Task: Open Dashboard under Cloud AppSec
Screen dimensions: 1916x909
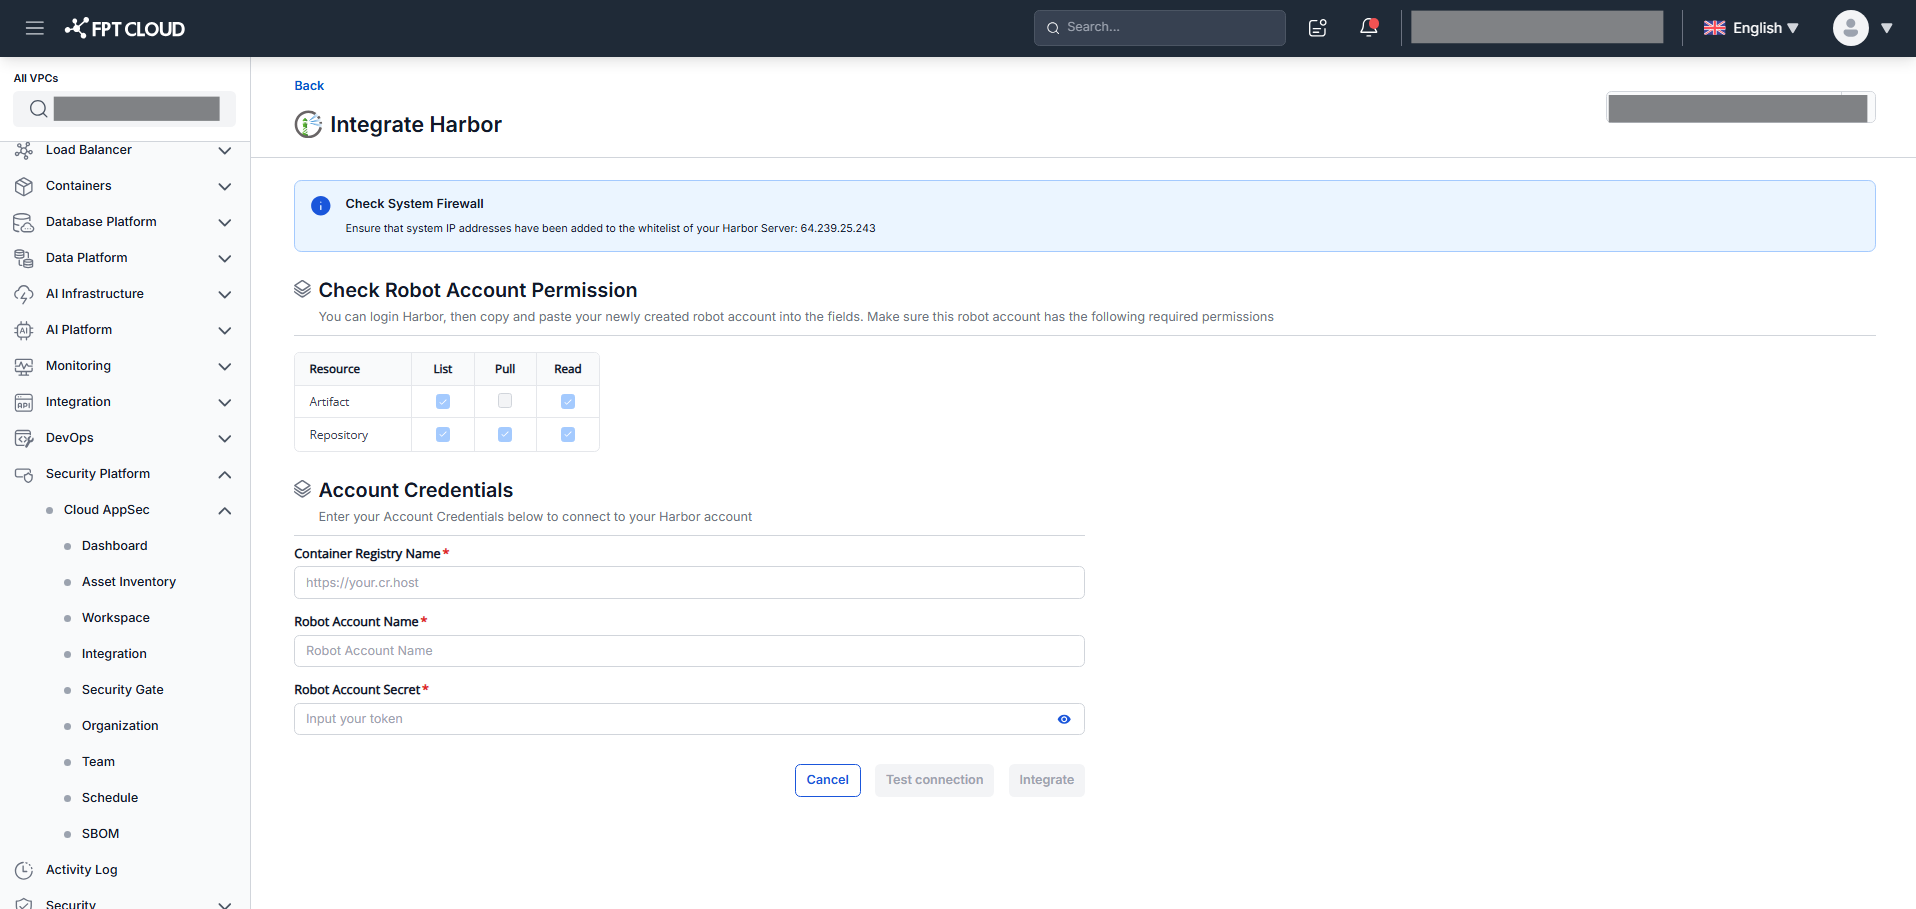Action: (x=115, y=546)
